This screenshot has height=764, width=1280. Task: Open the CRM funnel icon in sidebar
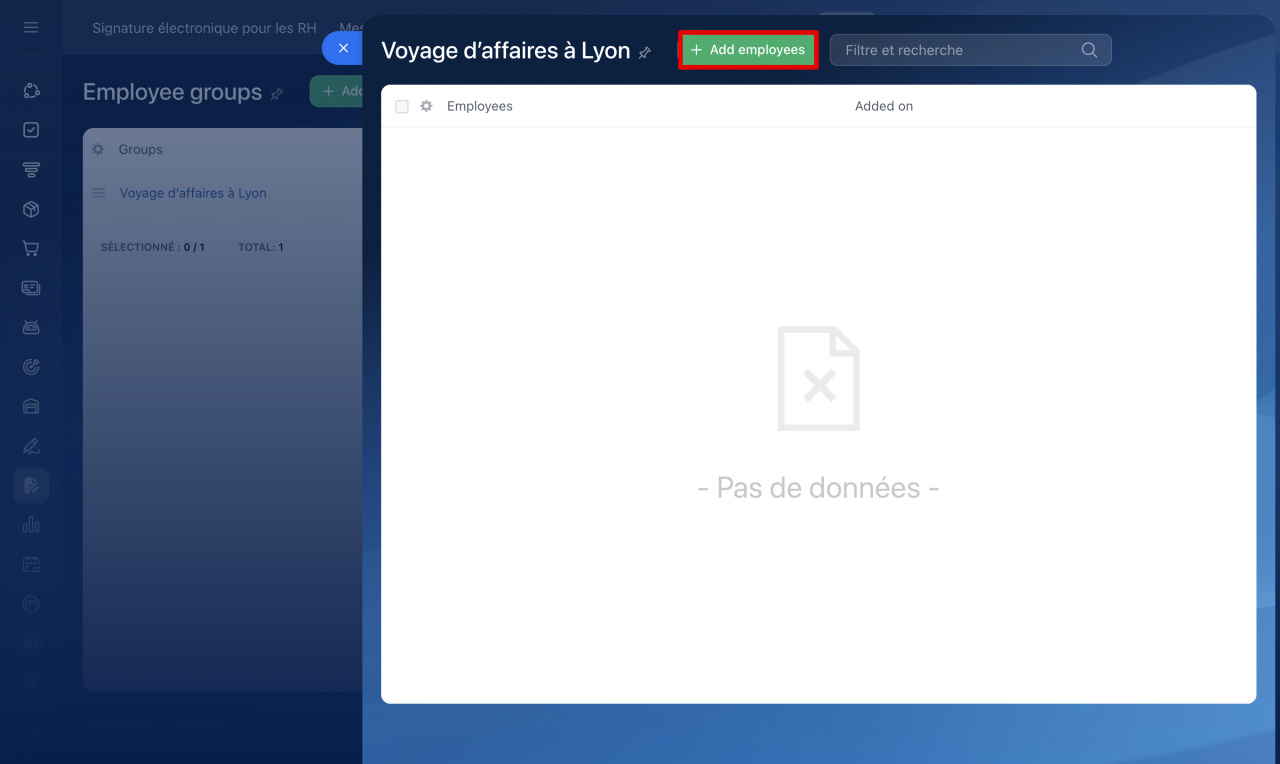pos(31,170)
